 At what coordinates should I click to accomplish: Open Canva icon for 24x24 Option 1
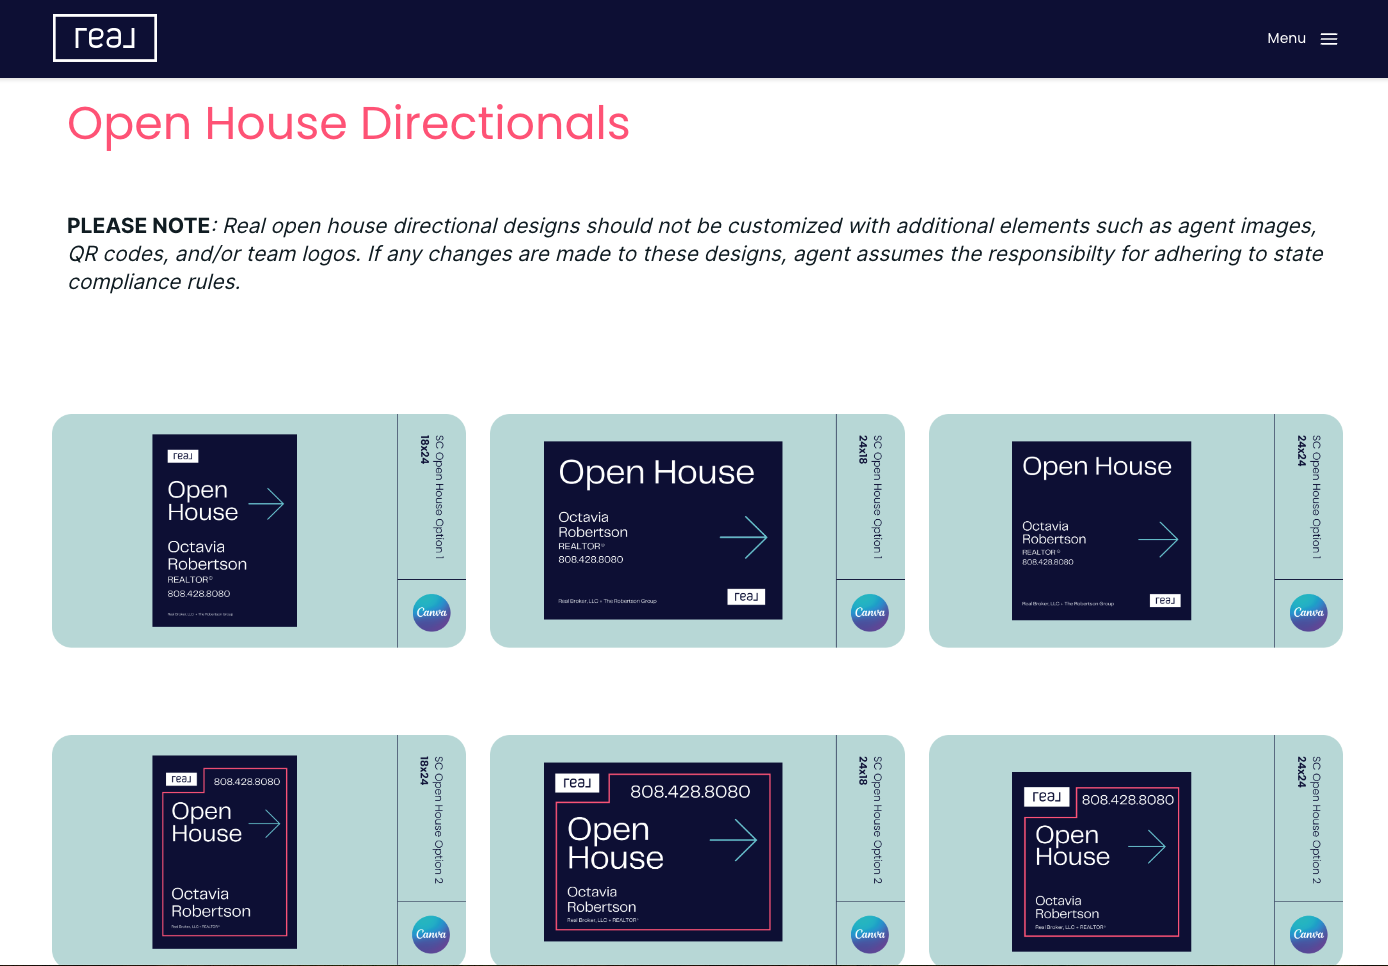pos(1309,613)
